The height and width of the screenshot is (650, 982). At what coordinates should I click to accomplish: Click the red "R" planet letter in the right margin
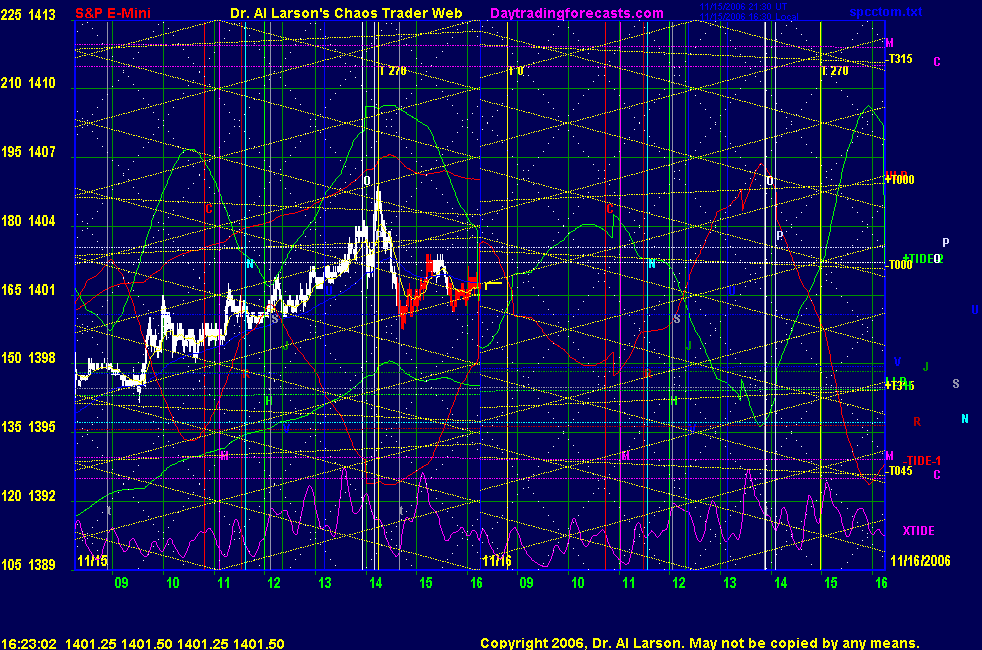[x=917, y=422]
